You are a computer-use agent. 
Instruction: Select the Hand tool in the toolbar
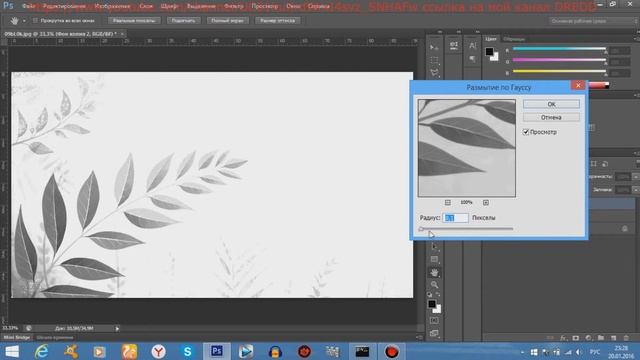[434, 272]
